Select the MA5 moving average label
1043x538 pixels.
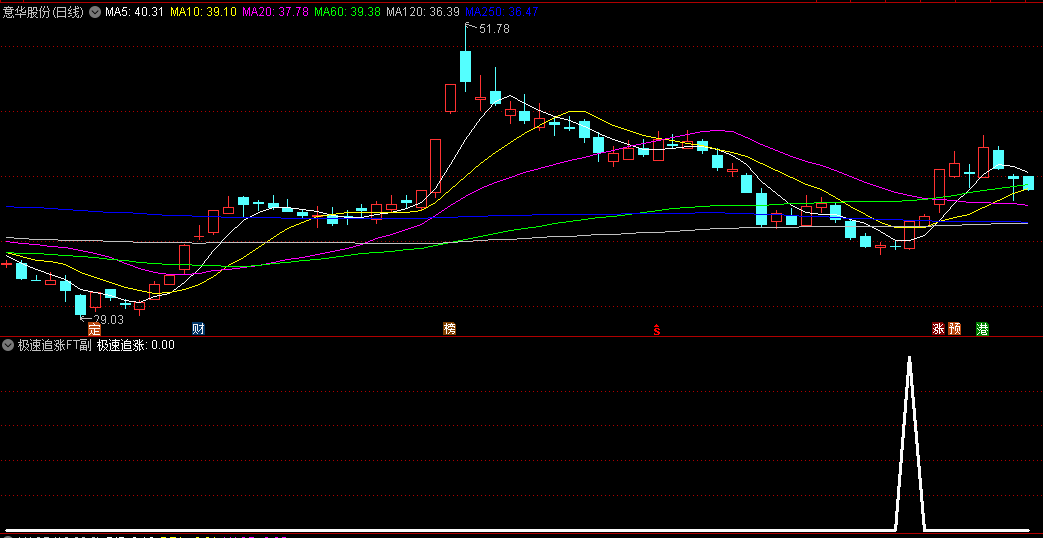[134, 12]
